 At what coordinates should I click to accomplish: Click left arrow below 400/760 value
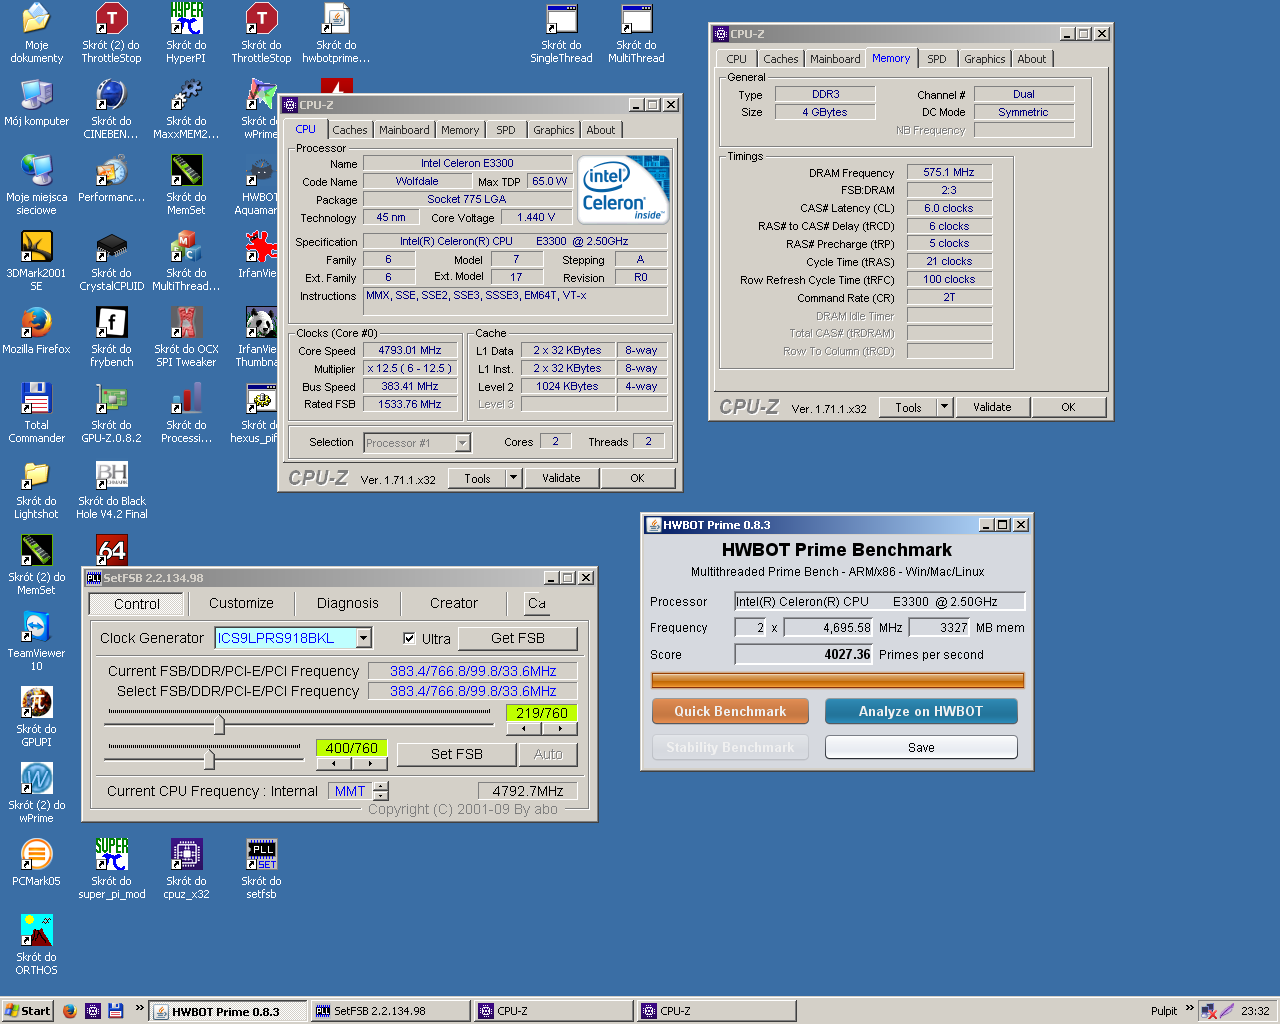click(x=333, y=764)
